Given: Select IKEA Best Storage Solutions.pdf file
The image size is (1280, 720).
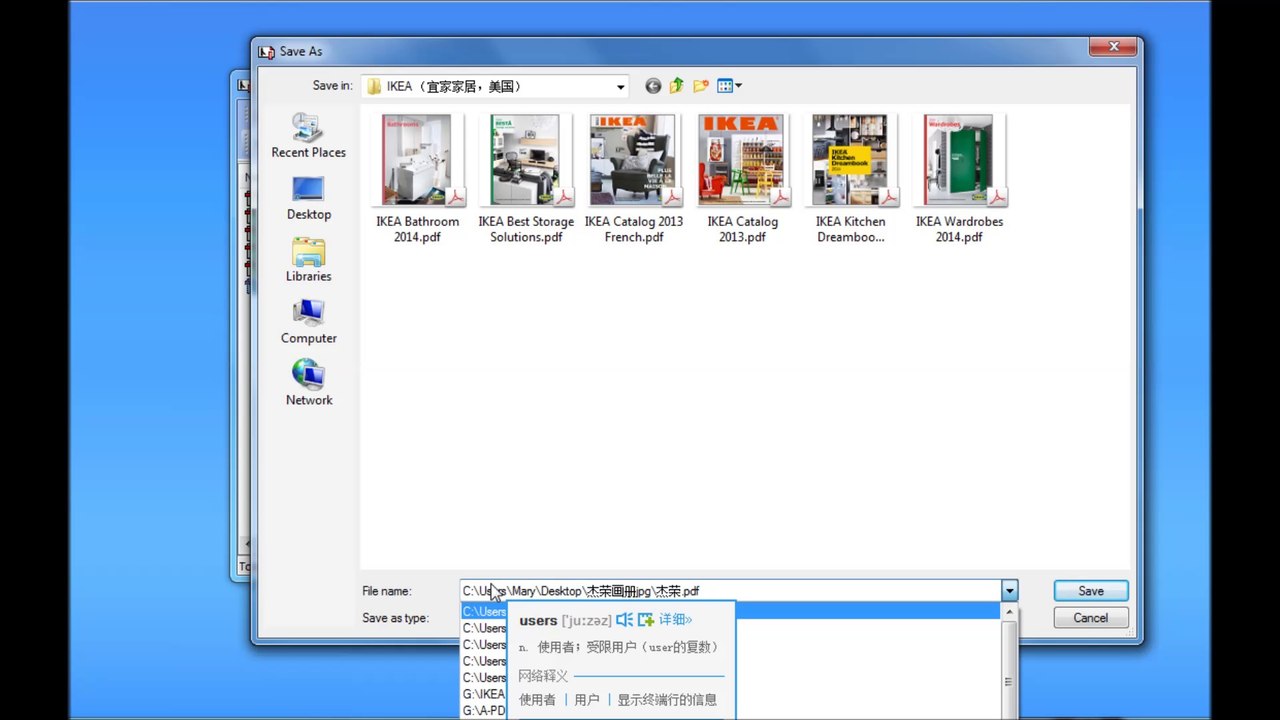Looking at the screenshot, I should [x=526, y=178].
